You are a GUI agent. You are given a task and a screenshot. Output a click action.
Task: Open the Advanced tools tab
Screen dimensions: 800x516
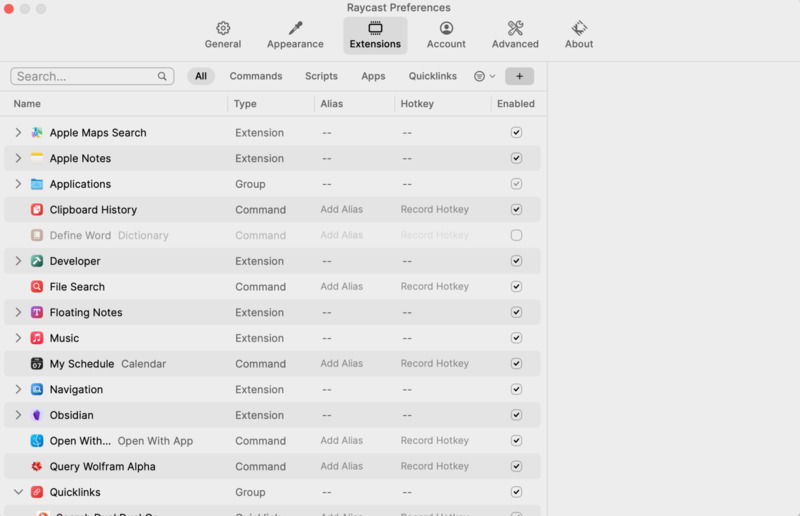[515, 35]
